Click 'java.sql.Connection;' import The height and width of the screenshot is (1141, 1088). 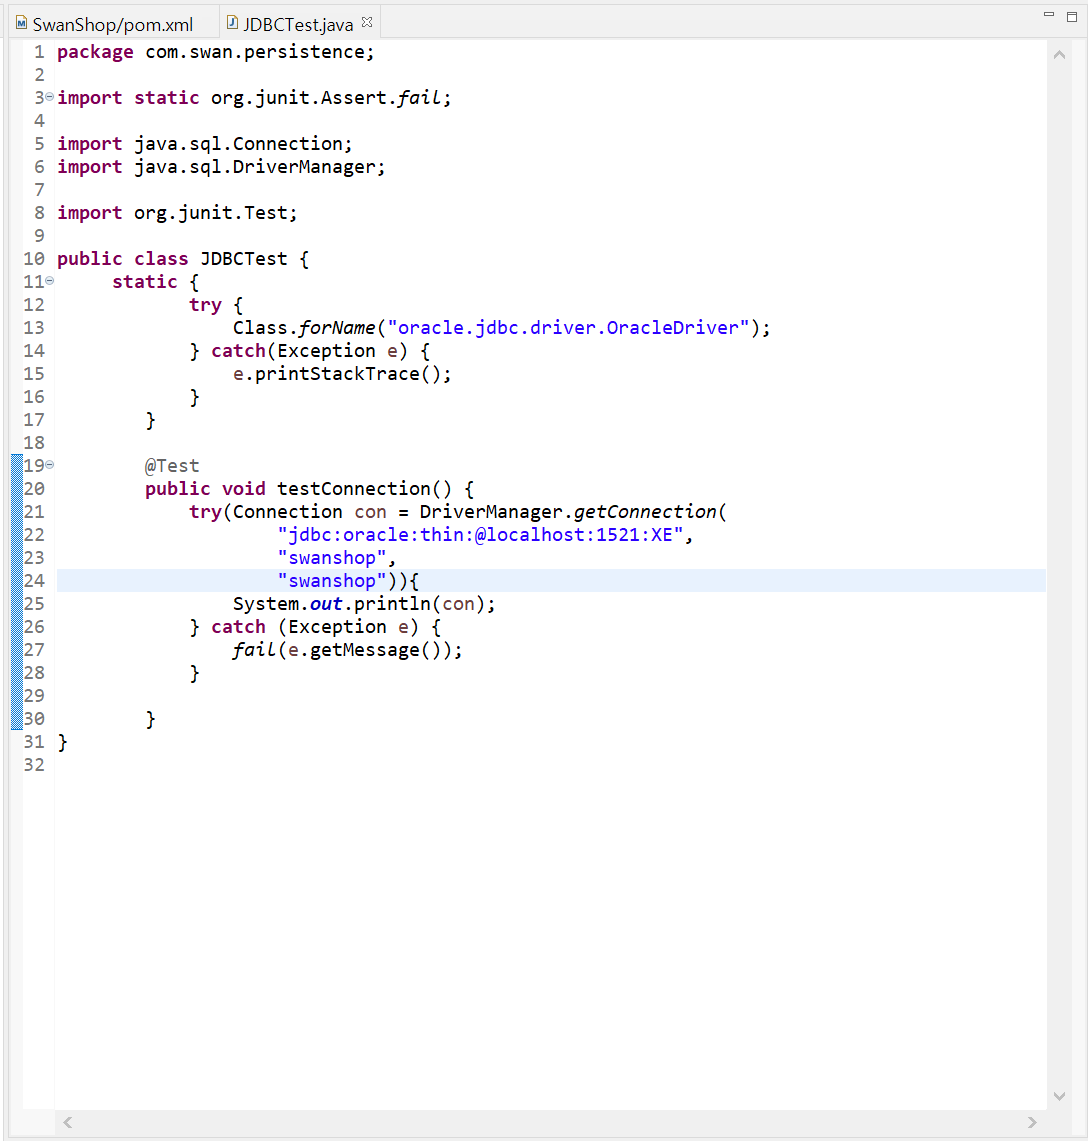coord(243,144)
